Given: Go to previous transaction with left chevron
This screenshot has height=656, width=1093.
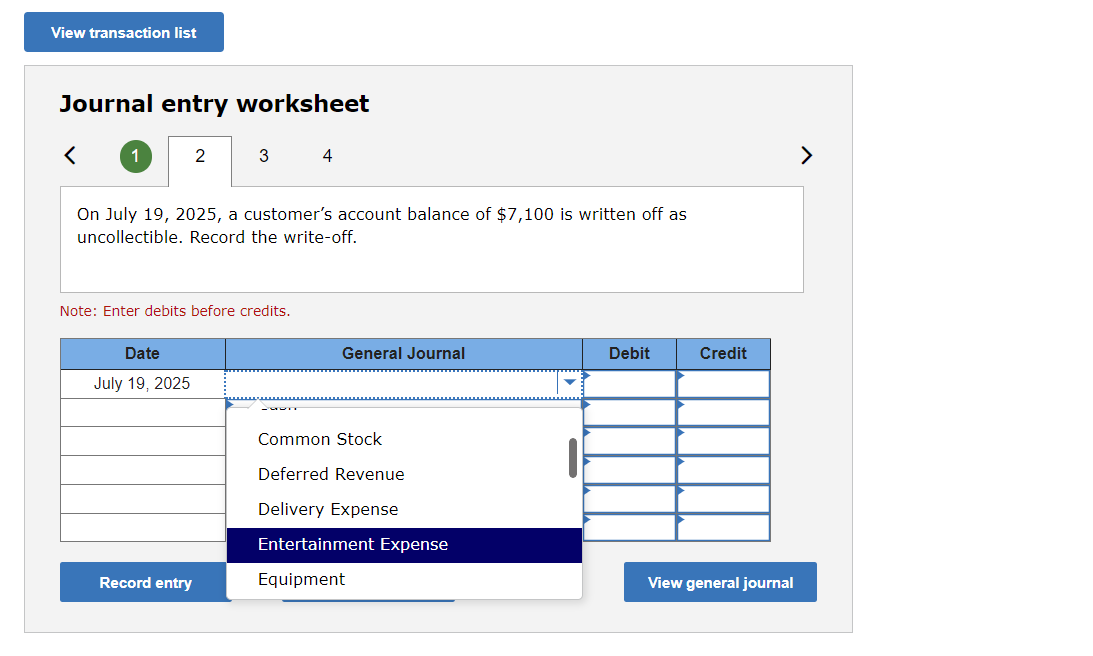Looking at the screenshot, I should (x=70, y=155).
